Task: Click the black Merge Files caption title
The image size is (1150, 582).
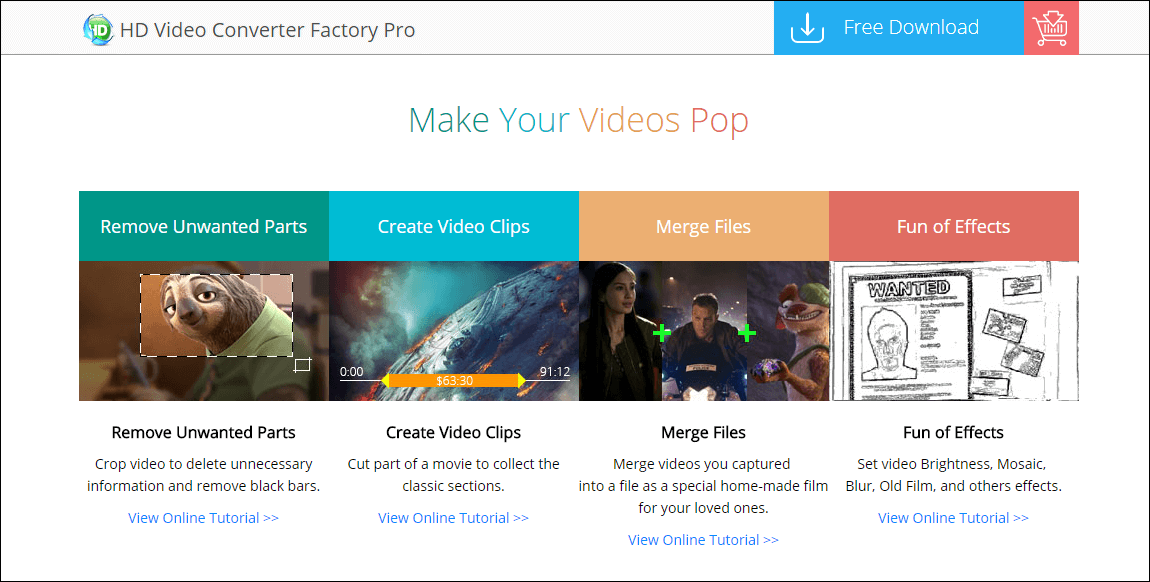Action: [x=703, y=432]
